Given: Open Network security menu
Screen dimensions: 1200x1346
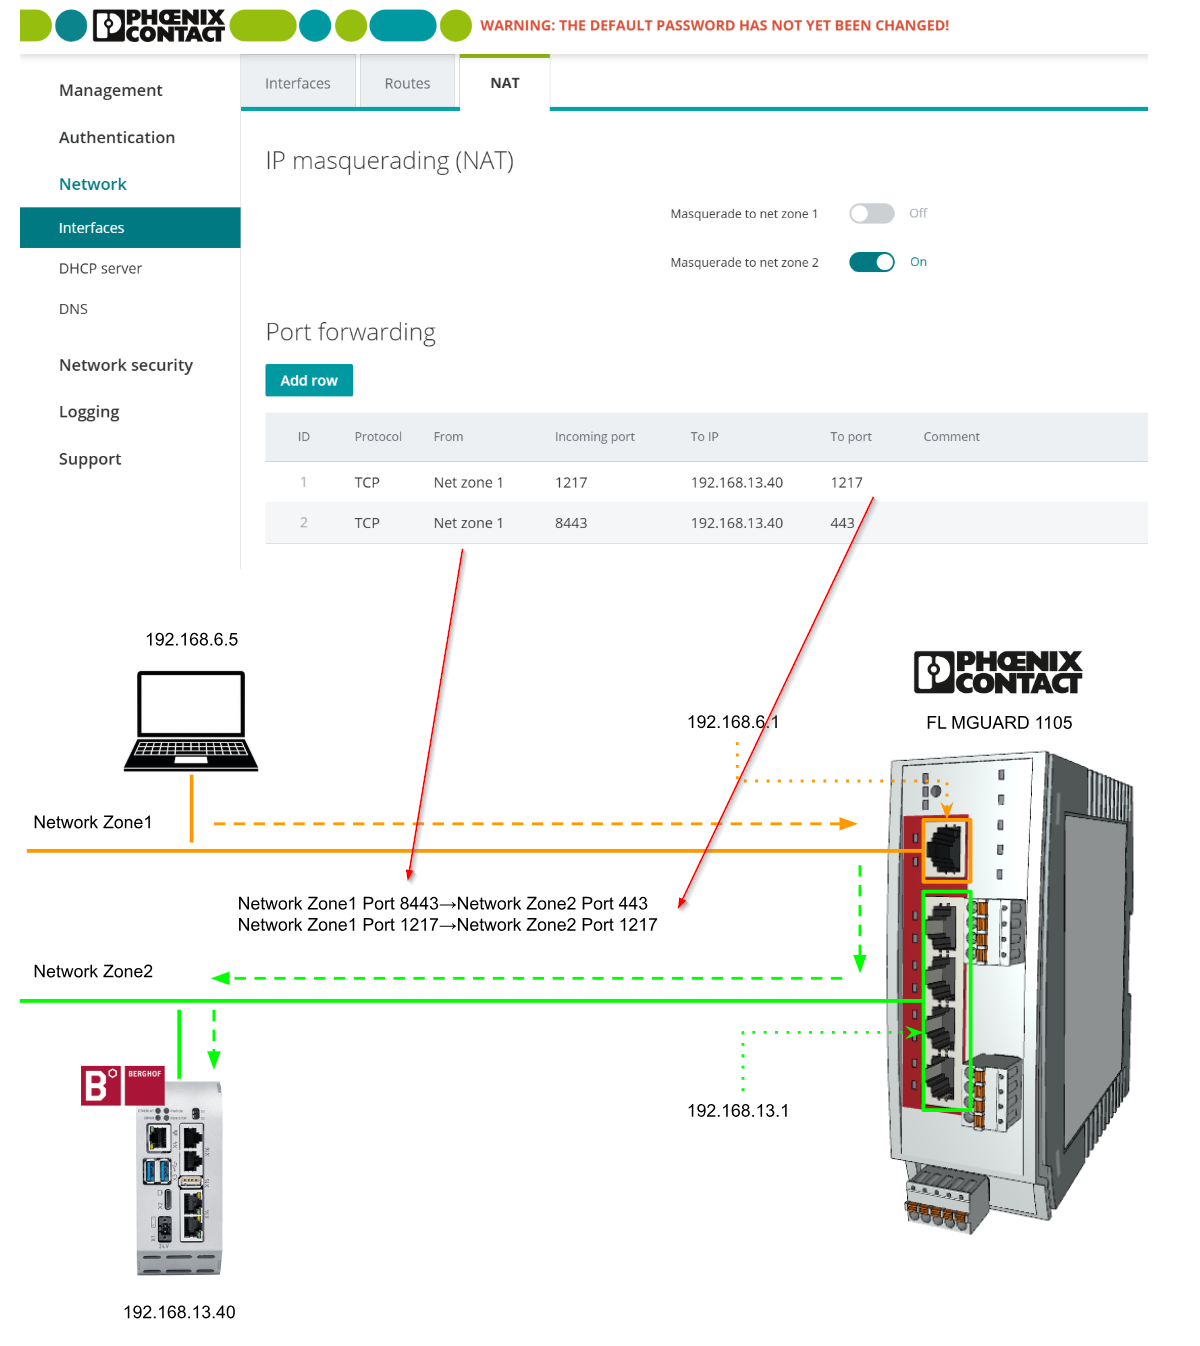Looking at the screenshot, I should pyautogui.click(x=126, y=365).
